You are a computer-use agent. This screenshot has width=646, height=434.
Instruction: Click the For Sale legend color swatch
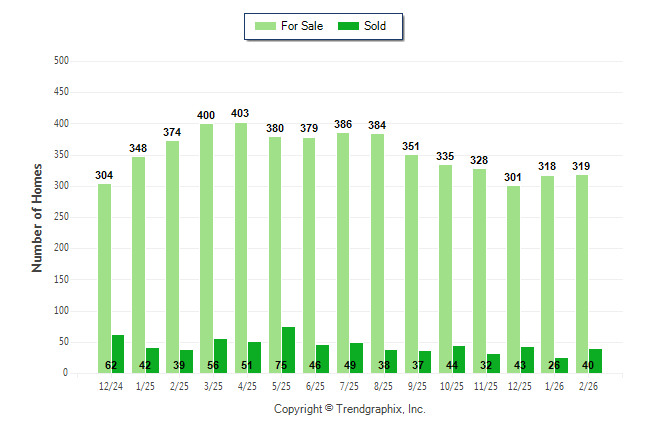pos(266,26)
